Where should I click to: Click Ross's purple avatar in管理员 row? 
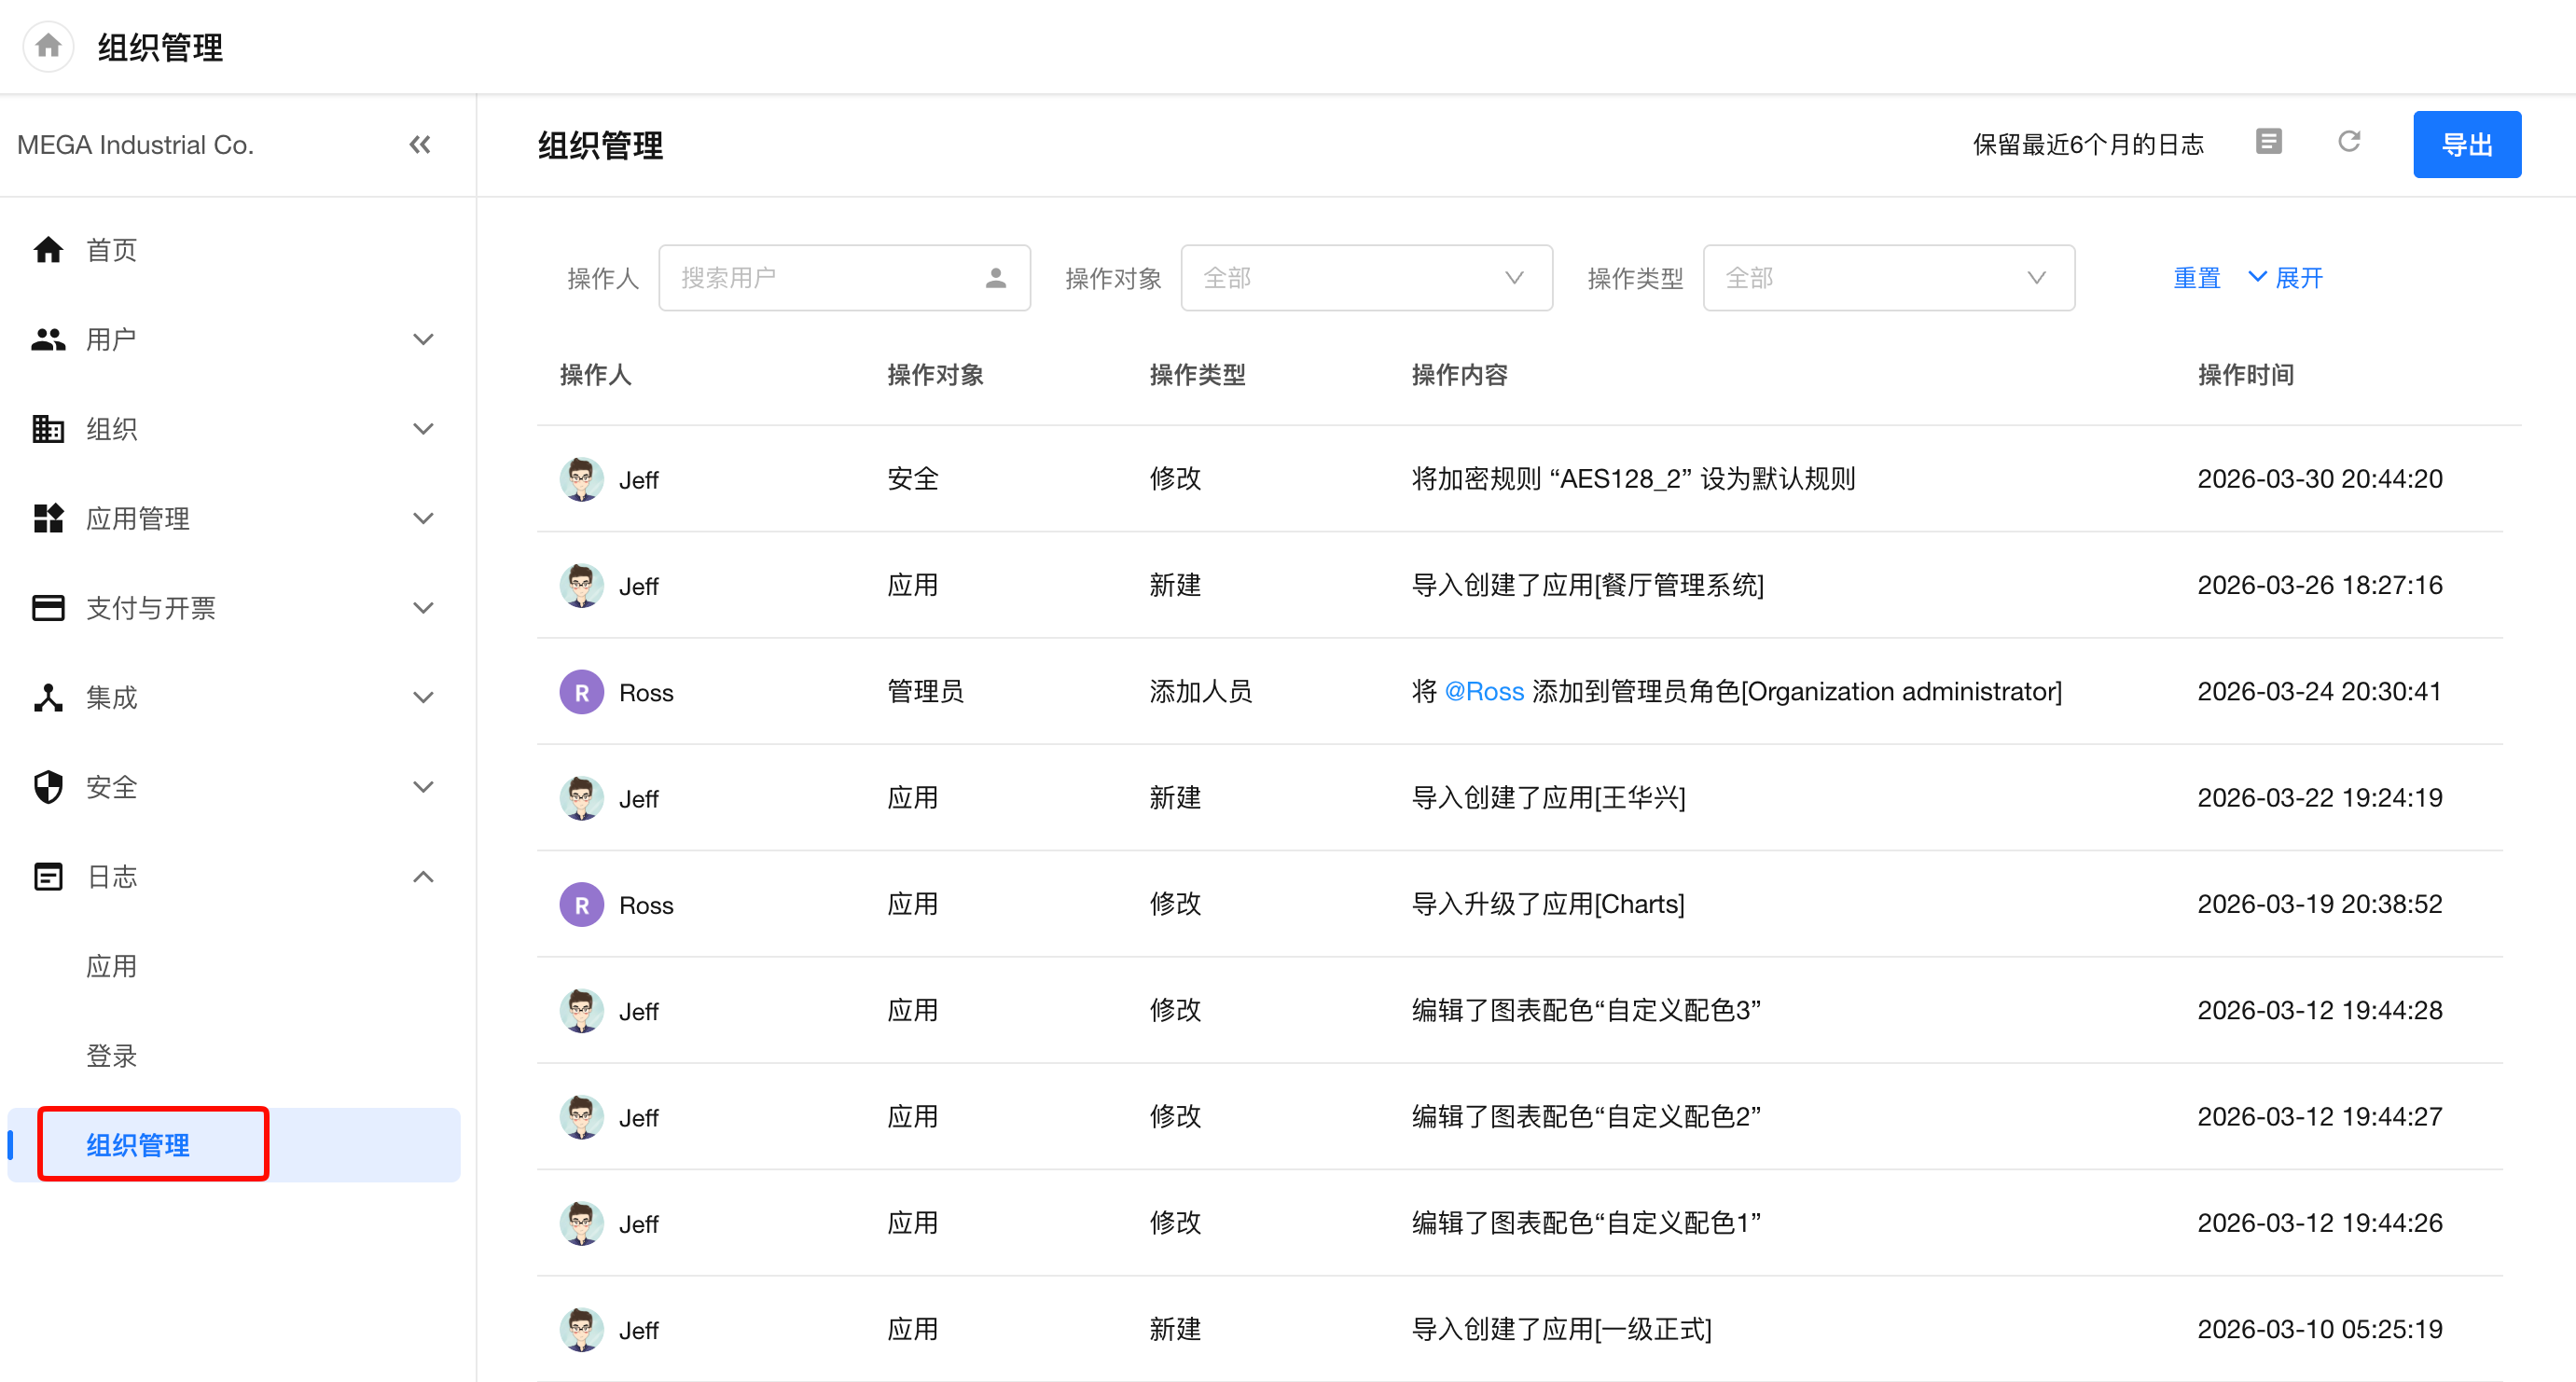pyautogui.click(x=581, y=692)
